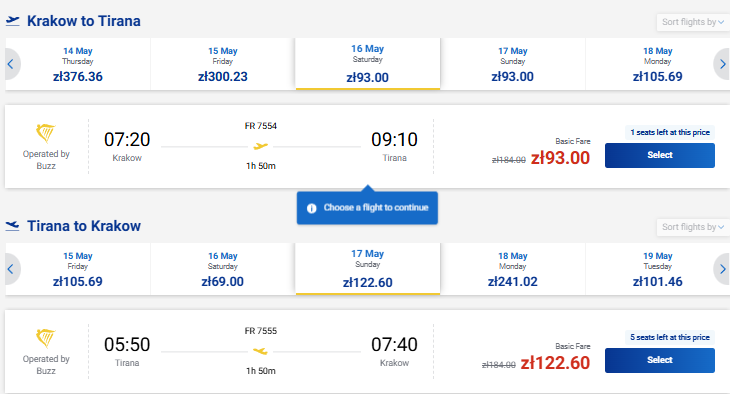Show later dates for Tirana to Krakow
This screenshot has height=394, width=730.
coord(722,269)
